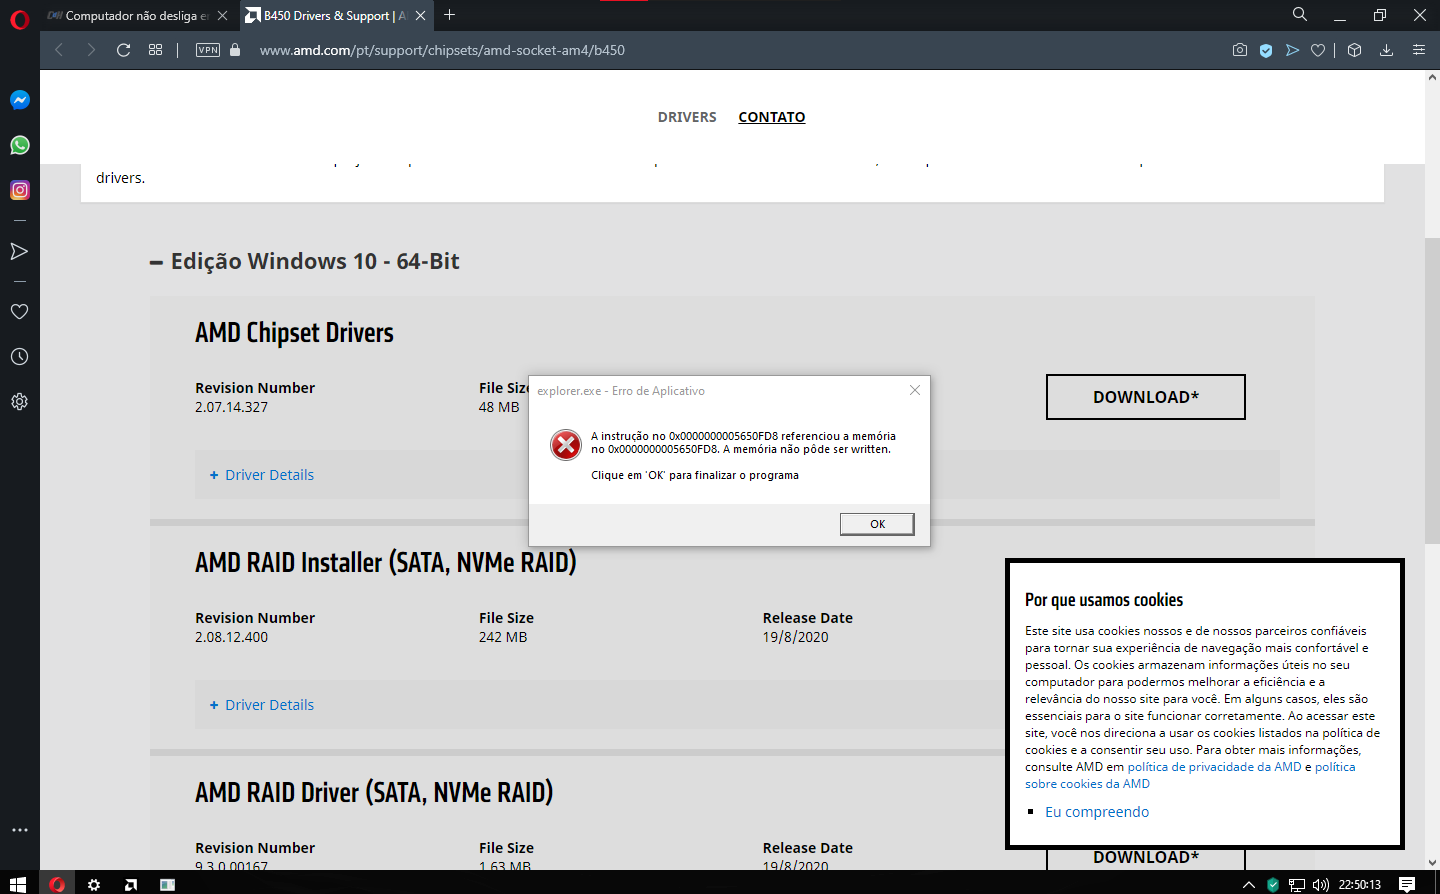Open Easy Setup sliders icon
The width and height of the screenshot is (1440, 894).
pos(1418,50)
